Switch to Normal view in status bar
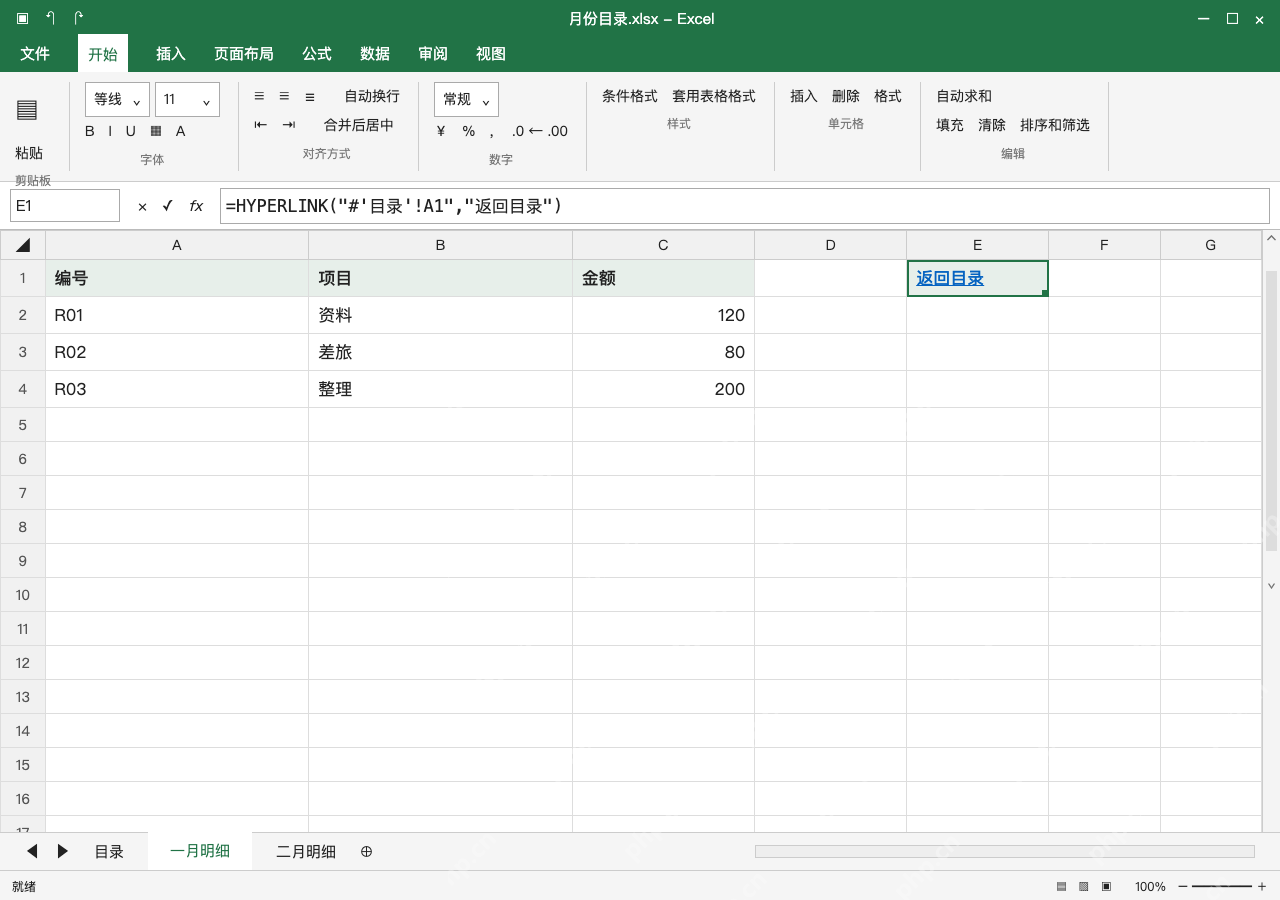Screen dimensions: 1280x900 (x=1061, y=887)
